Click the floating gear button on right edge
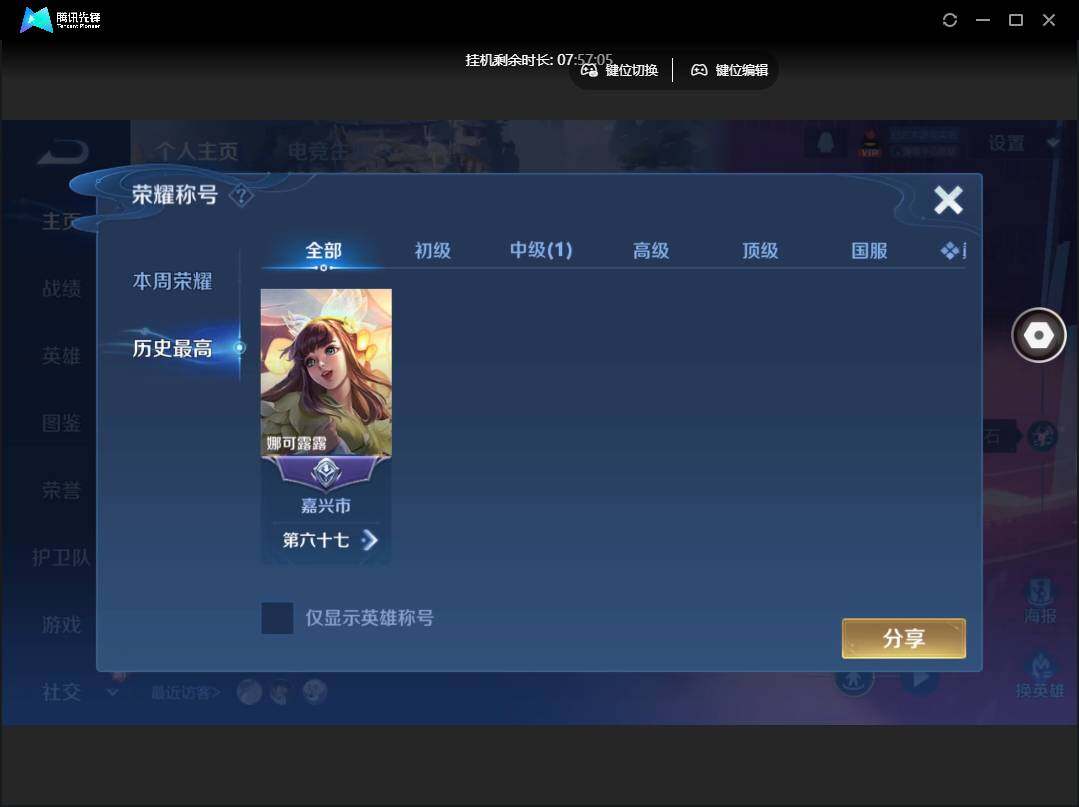The image size is (1079, 807). coord(1038,335)
